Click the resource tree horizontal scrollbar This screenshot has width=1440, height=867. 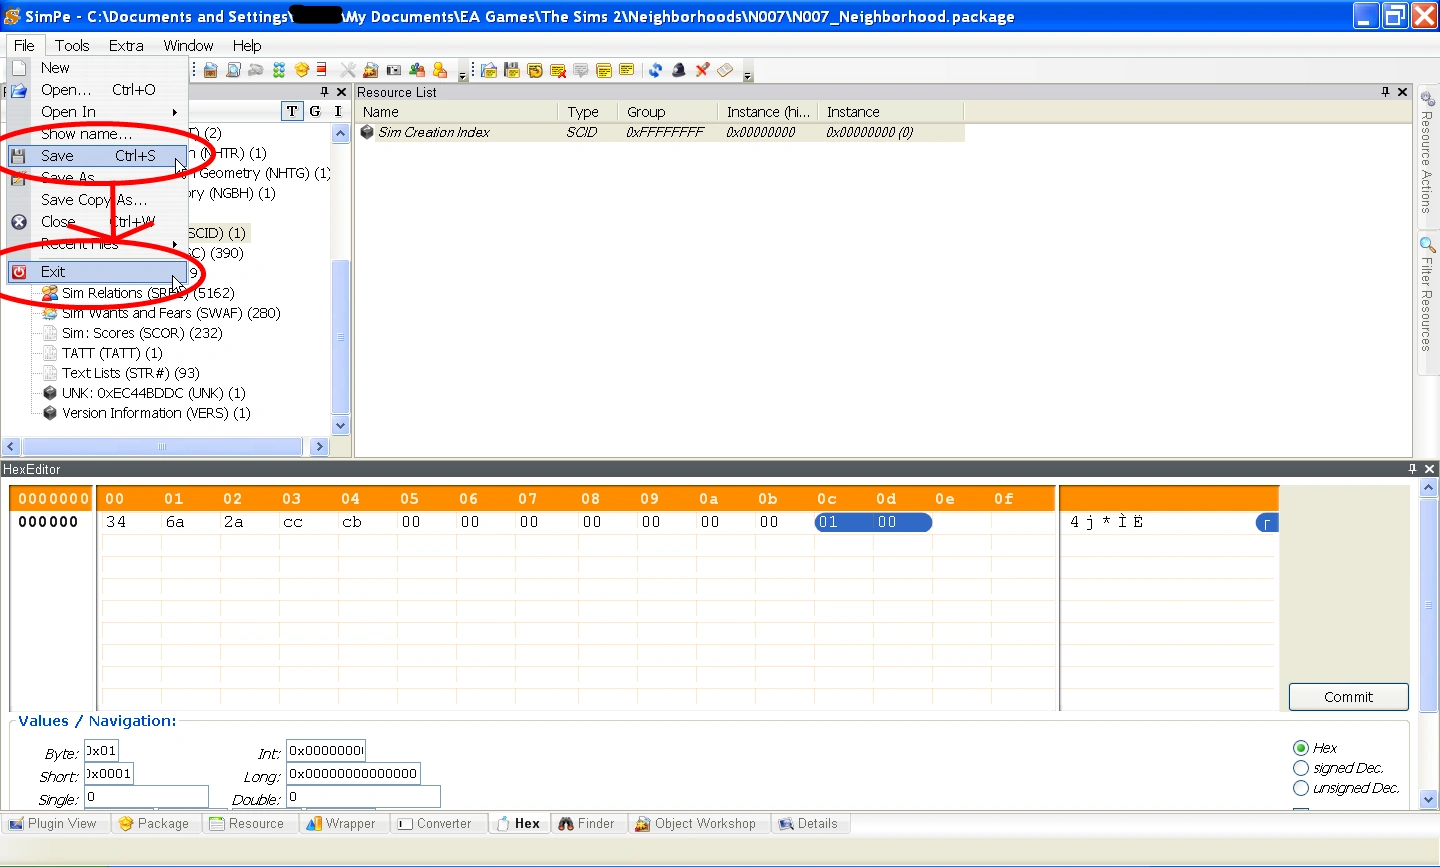[x=162, y=447]
